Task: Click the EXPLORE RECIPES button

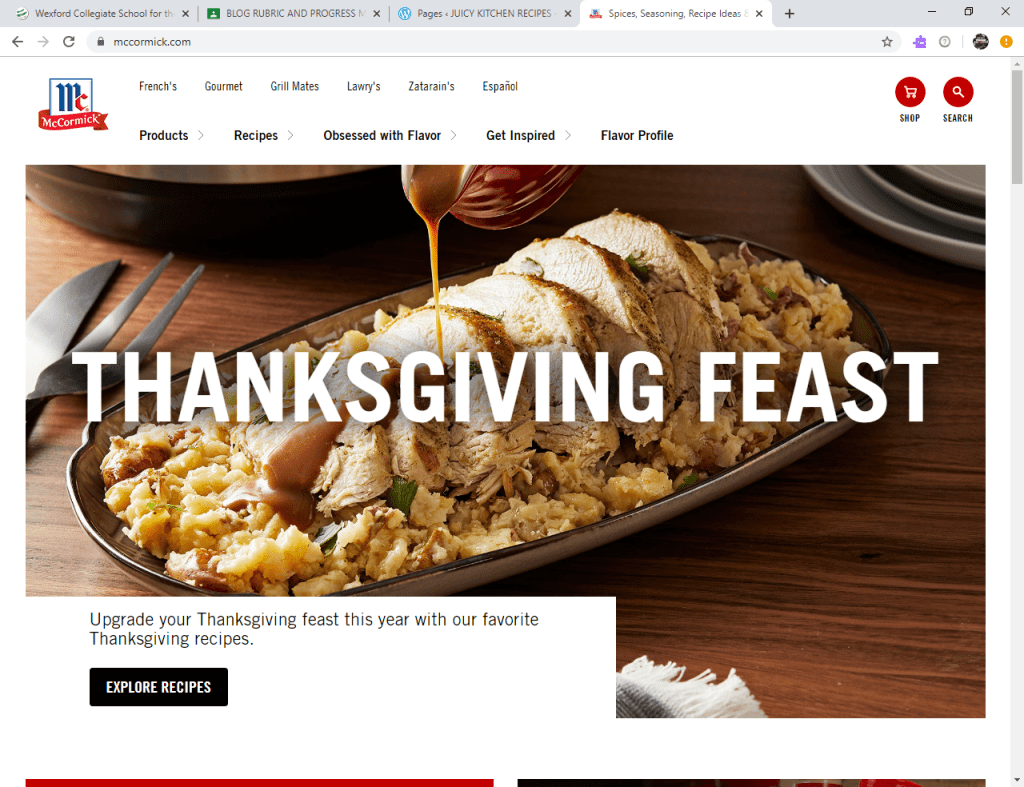Action: click(159, 686)
